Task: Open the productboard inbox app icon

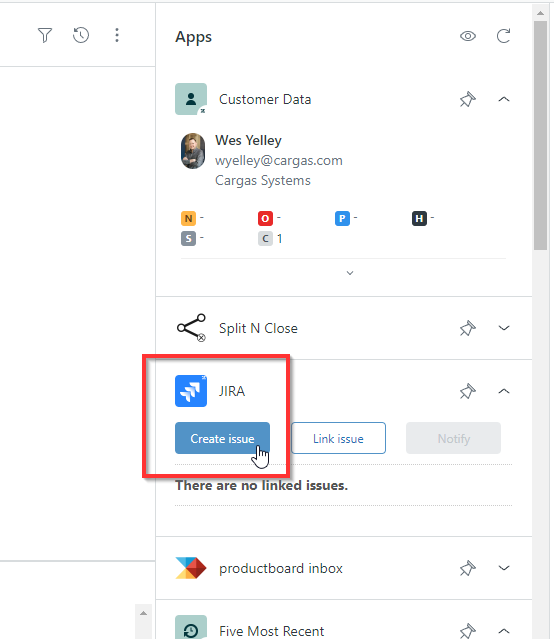Action: tap(191, 568)
